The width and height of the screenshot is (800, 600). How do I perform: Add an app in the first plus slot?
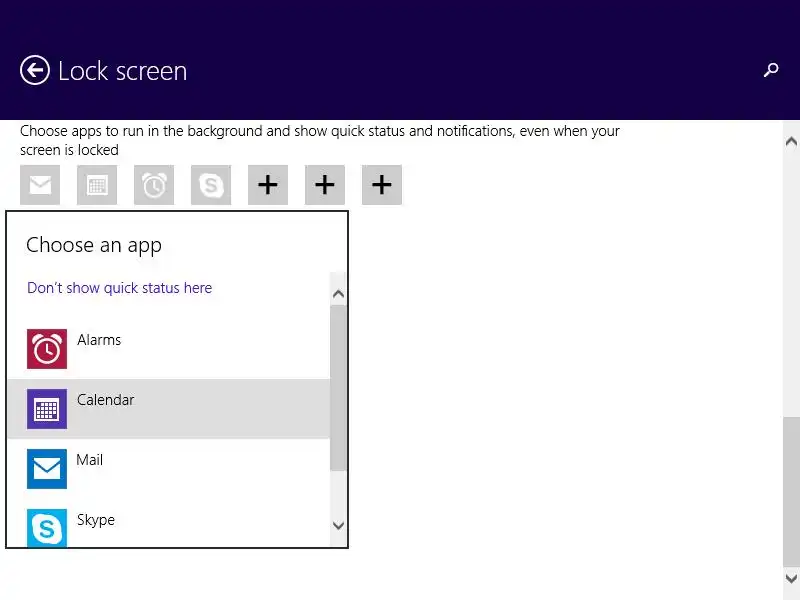[x=268, y=185]
